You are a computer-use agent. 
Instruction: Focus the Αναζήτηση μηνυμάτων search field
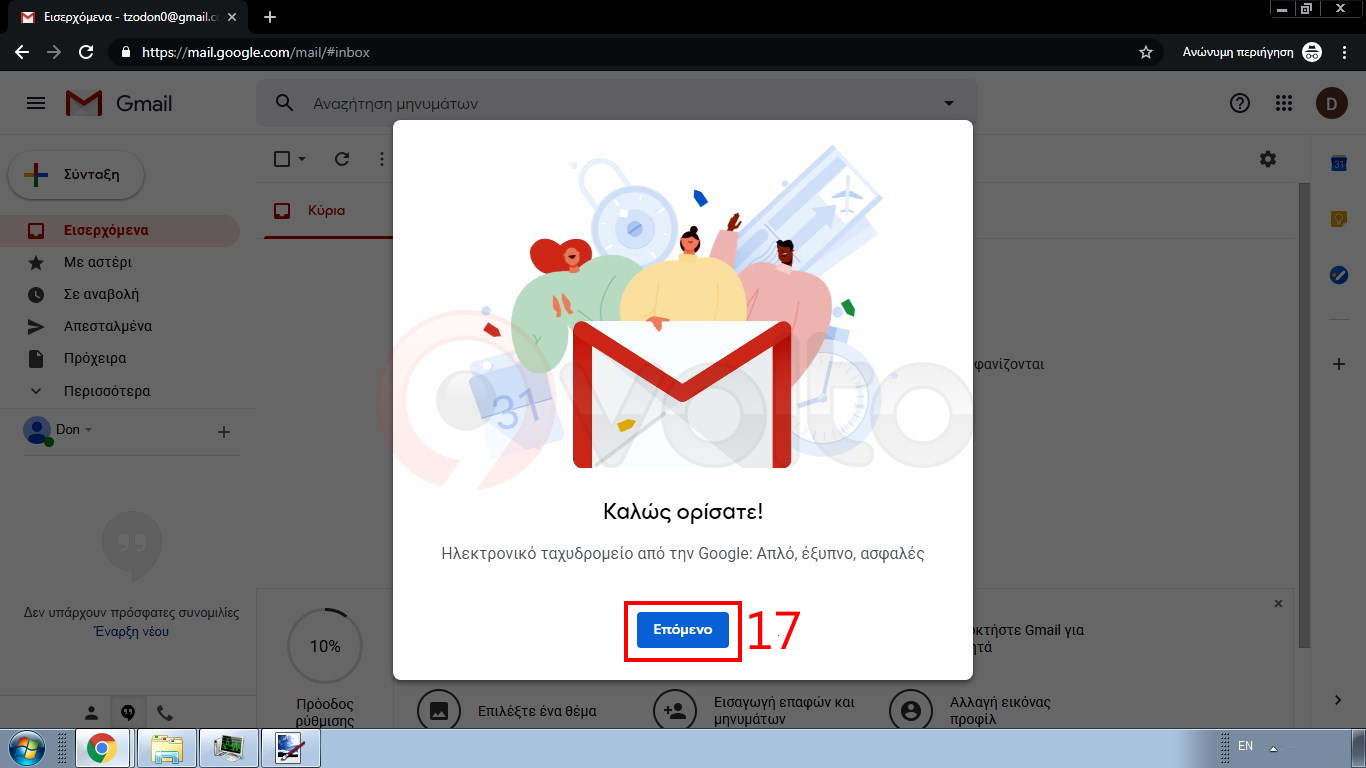[x=620, y=103]
